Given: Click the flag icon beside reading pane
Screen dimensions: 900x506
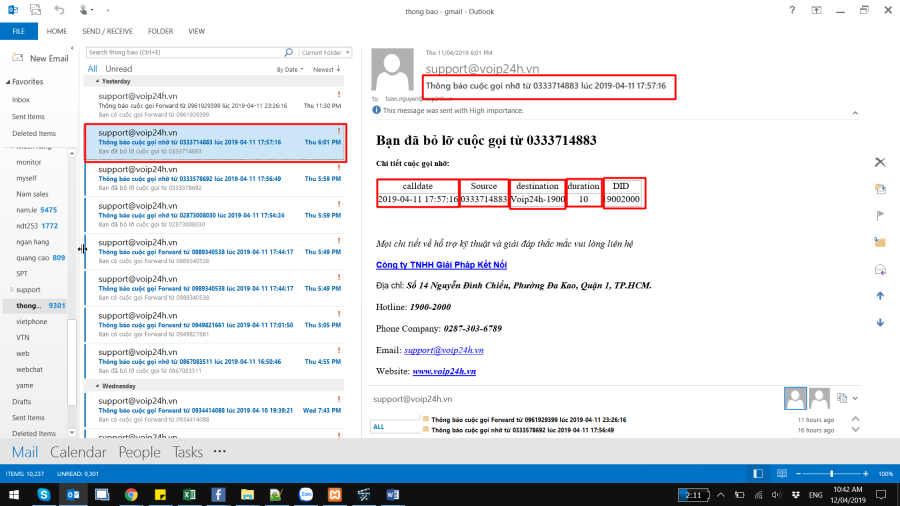Looking at the screenshot, I should pos(880,215).
